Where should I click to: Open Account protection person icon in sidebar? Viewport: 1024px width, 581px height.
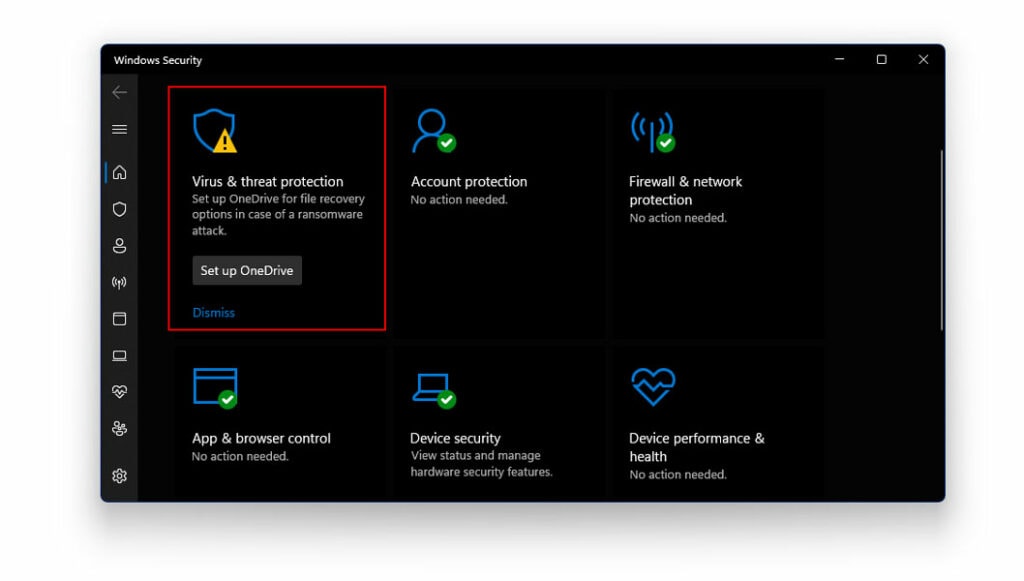tap(120, 245)
